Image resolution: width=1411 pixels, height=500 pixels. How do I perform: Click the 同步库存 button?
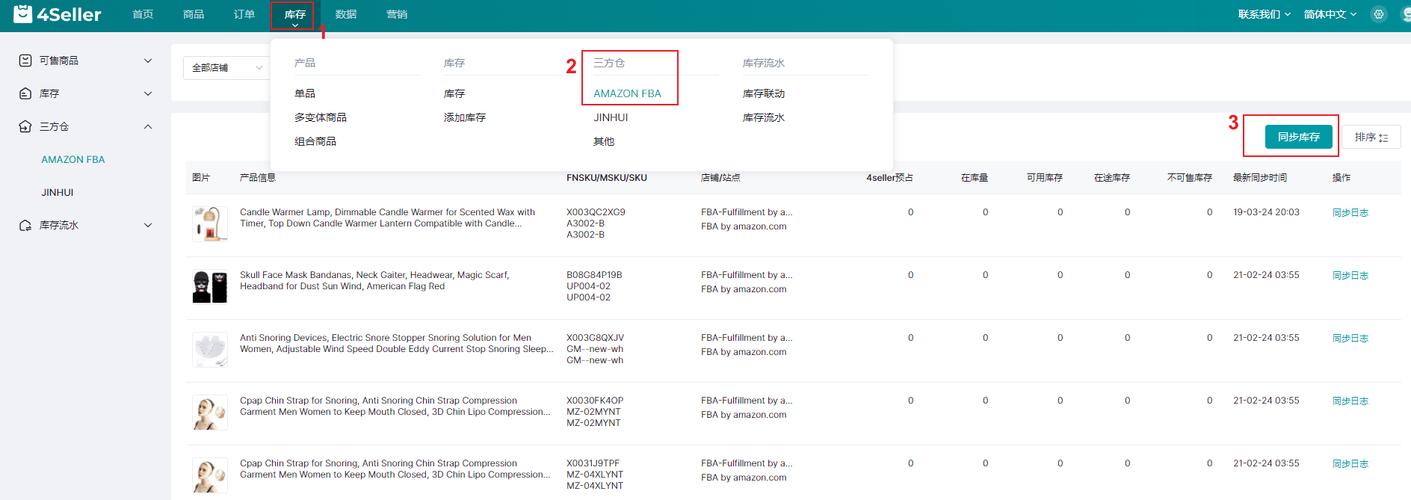coord(1298,137)
